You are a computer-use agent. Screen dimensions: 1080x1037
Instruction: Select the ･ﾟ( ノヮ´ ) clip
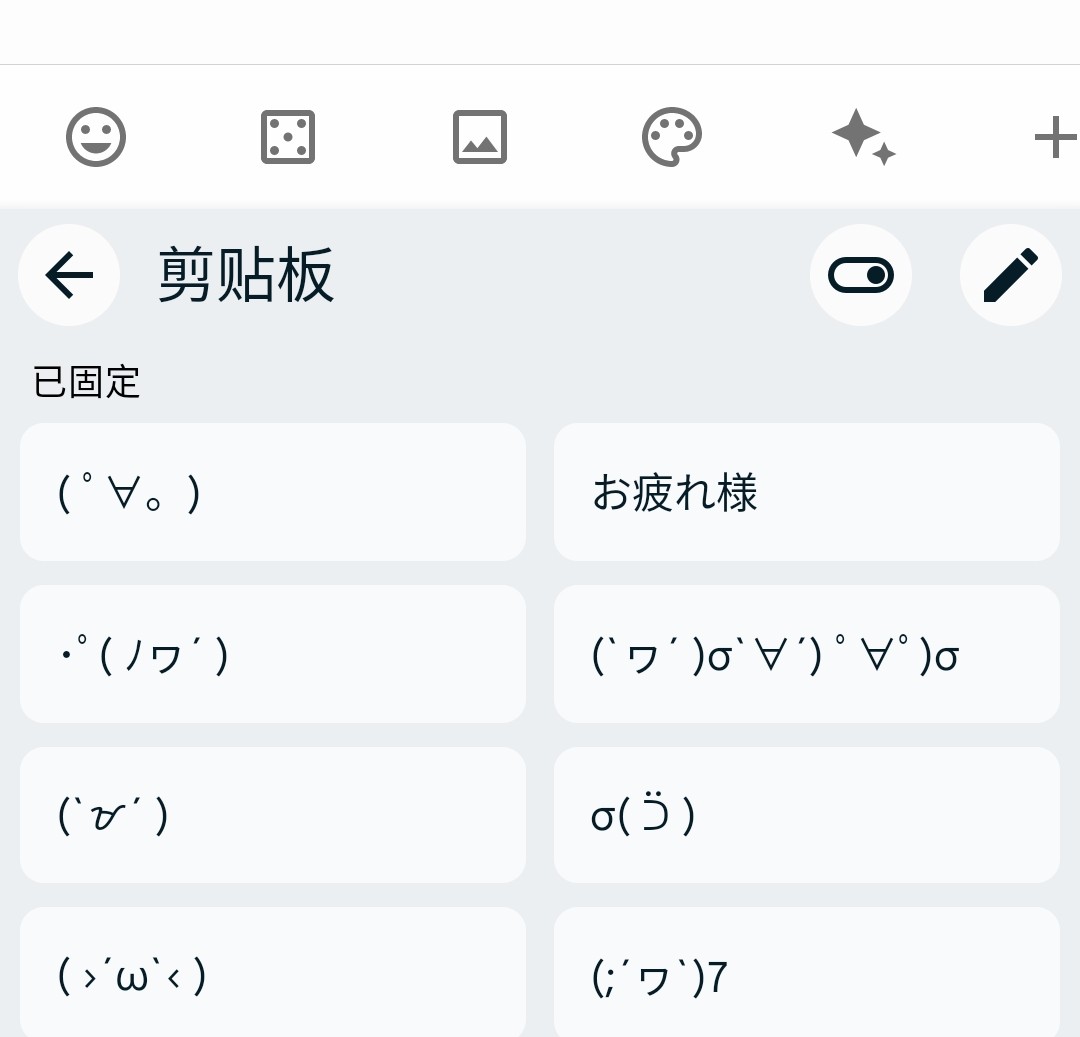point(272,654)
